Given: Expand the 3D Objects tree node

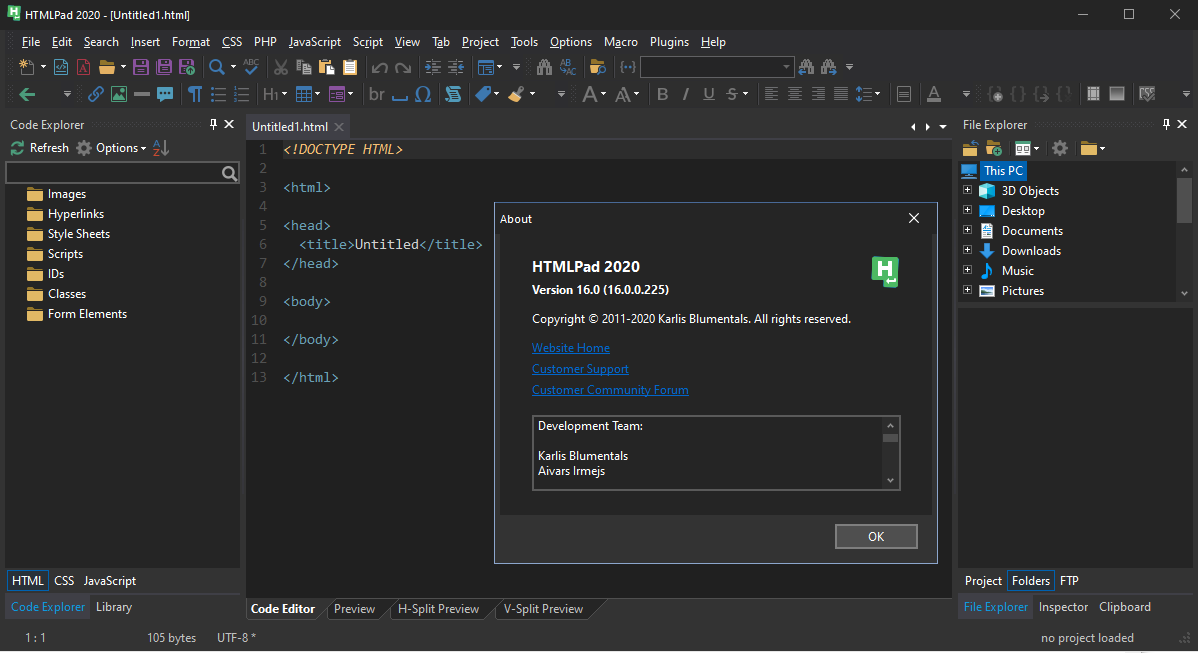Looking at the screenshot, I should coord(967,190).
